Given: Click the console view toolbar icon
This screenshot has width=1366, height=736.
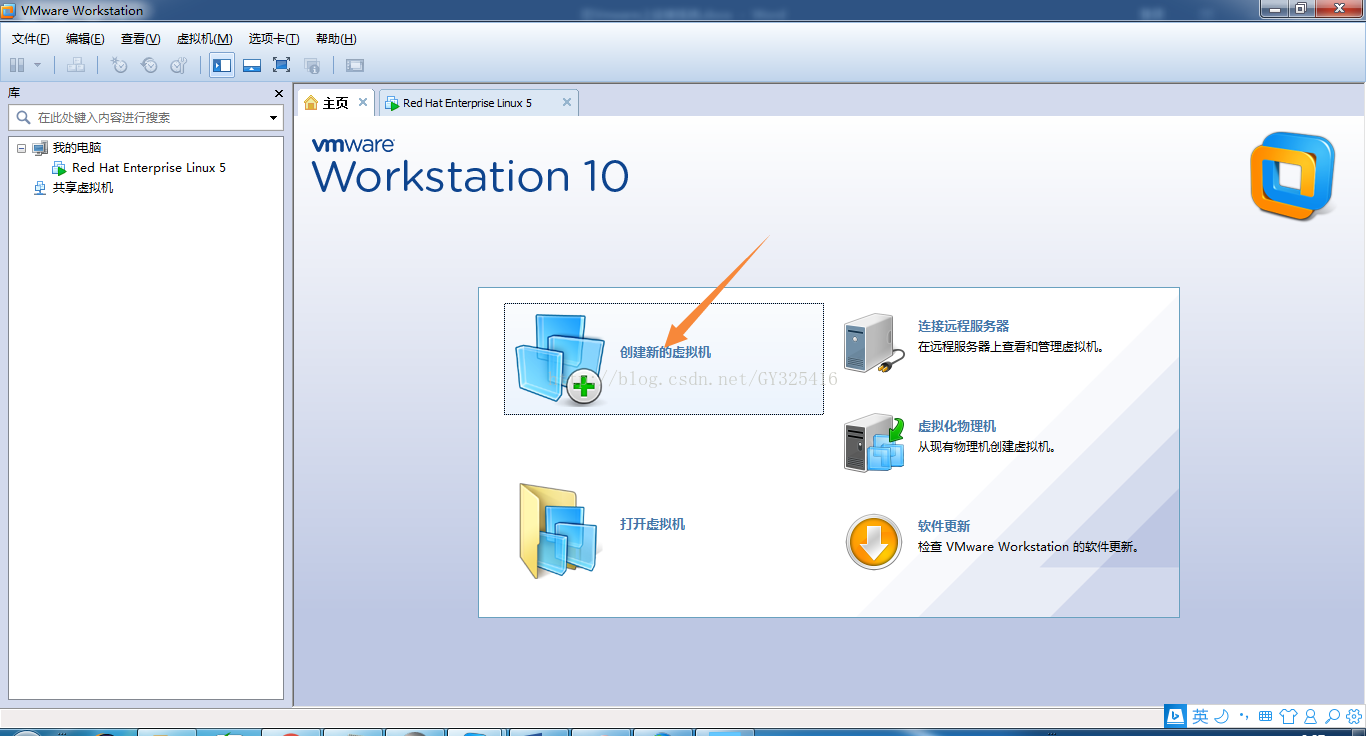Looking at the screenshot, I should pyautogui.click(x=355, y=65).
